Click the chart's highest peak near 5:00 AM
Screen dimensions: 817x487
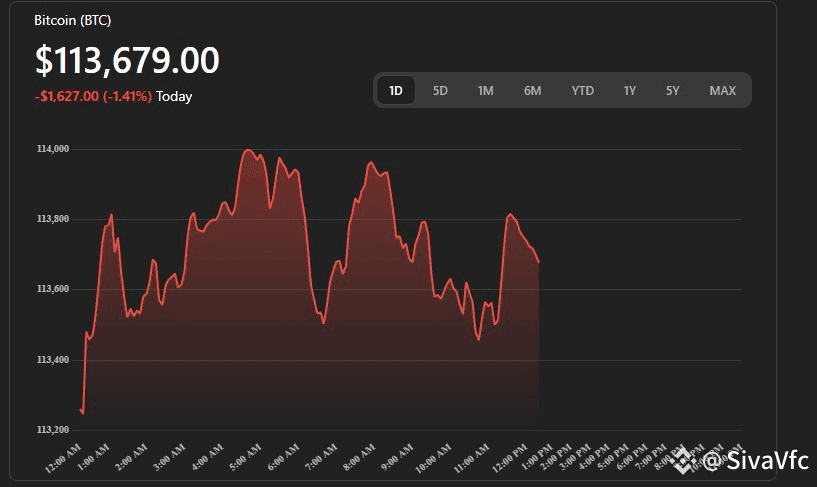[x=248, y=151]
